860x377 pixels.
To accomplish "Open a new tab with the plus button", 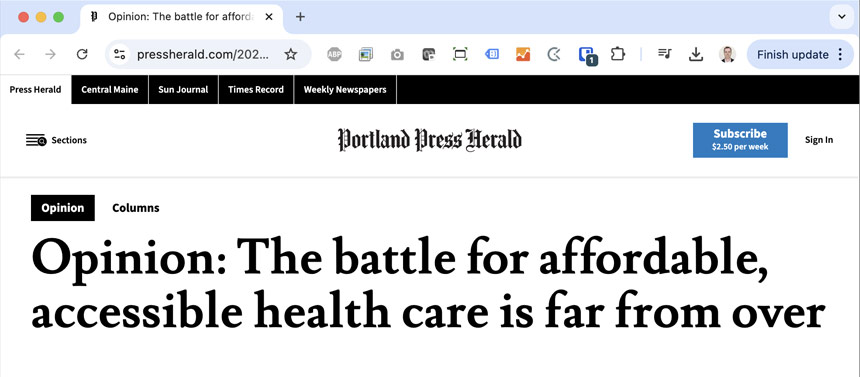I will 300,16.
